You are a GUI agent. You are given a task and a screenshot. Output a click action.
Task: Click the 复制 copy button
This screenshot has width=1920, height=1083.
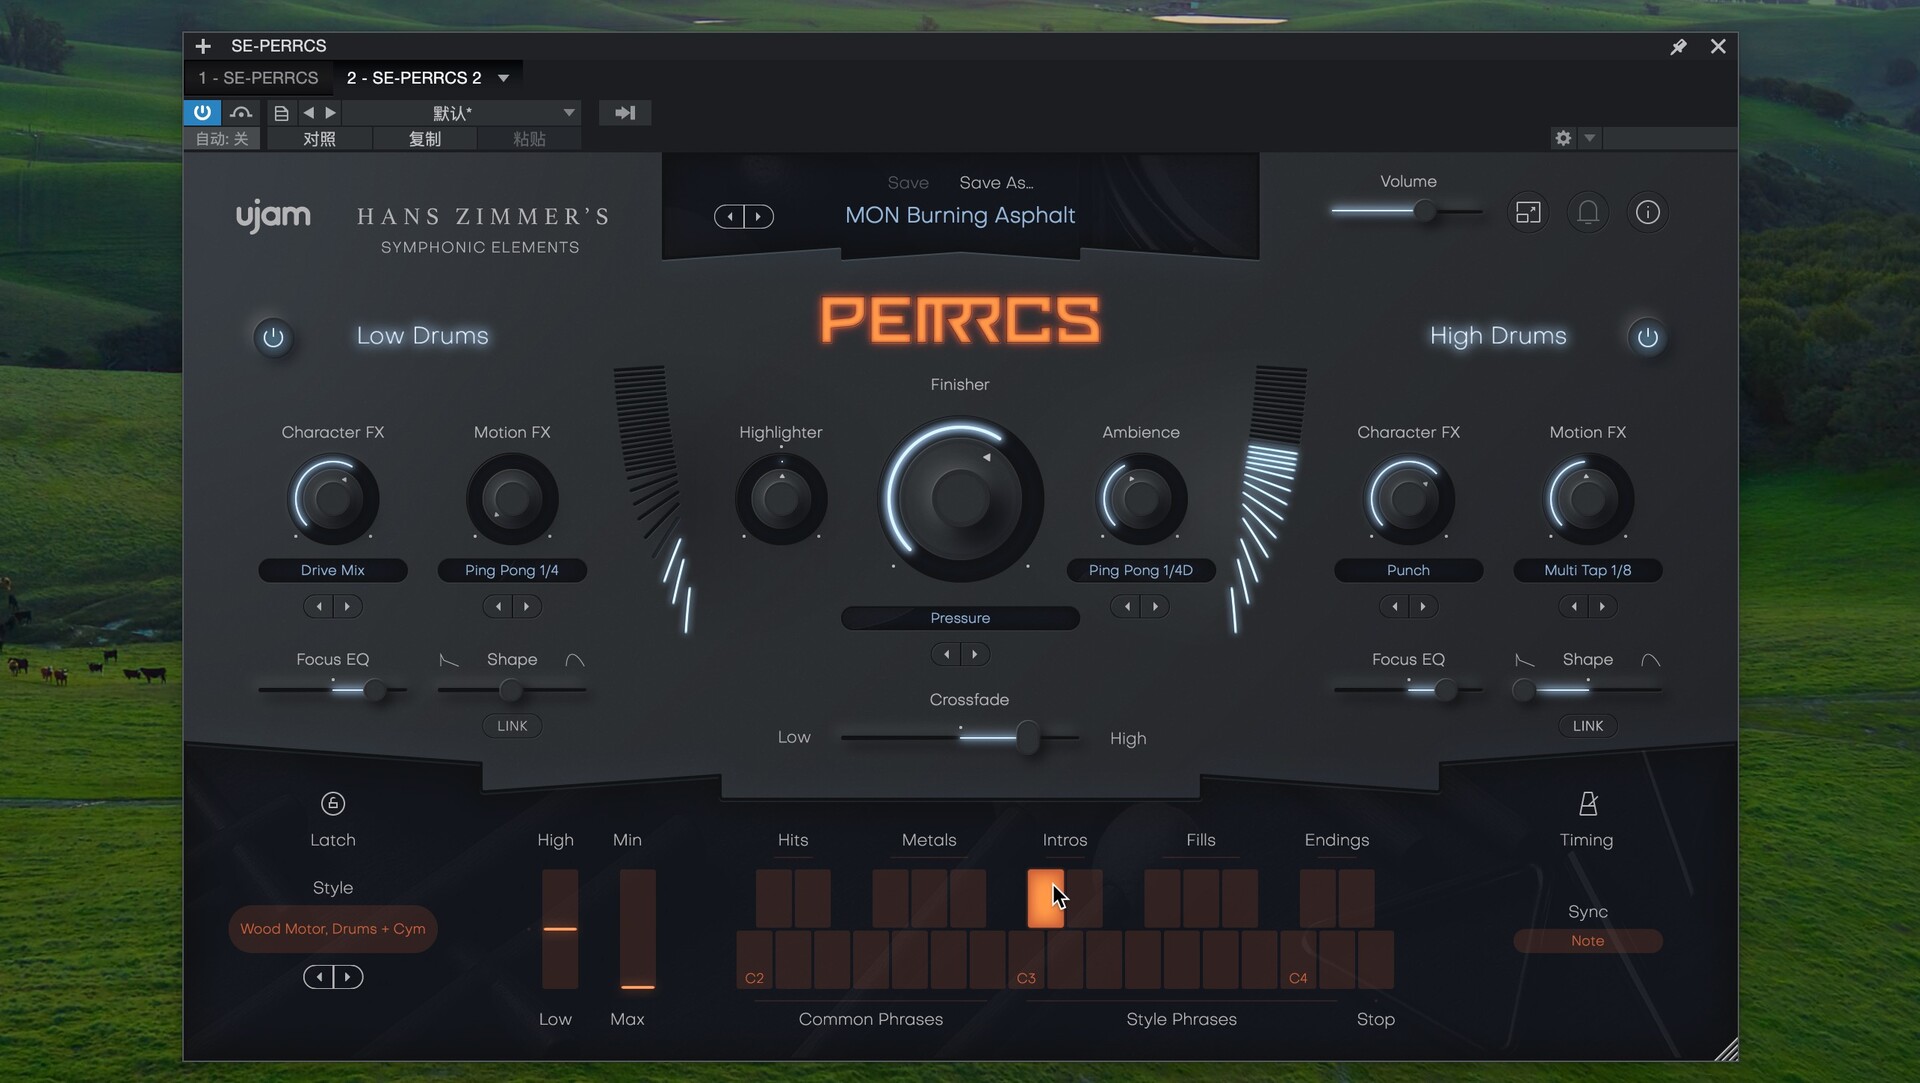tap(425, 139)
